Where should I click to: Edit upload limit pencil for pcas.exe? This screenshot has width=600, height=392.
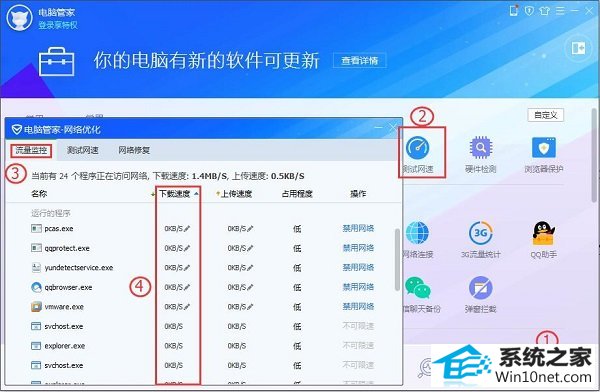click(x=250, y=229)
